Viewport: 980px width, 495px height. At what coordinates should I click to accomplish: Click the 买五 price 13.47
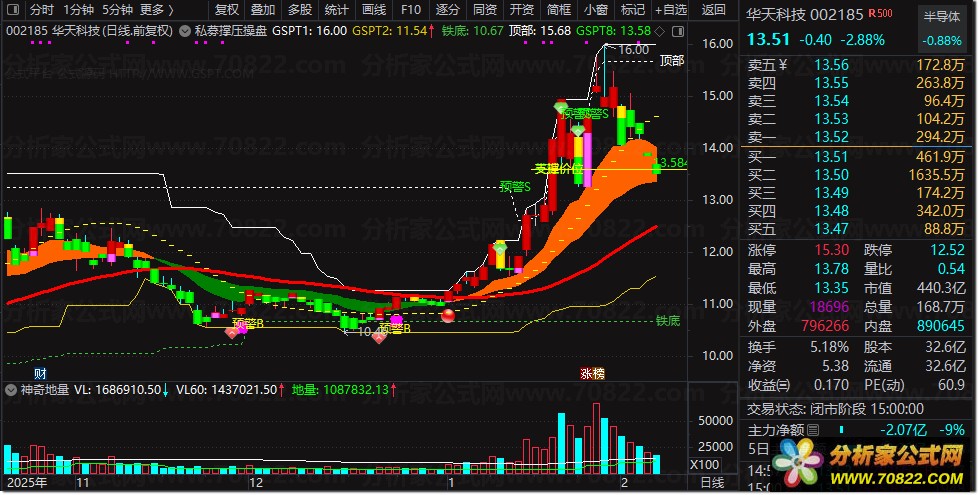pos(831,229)
